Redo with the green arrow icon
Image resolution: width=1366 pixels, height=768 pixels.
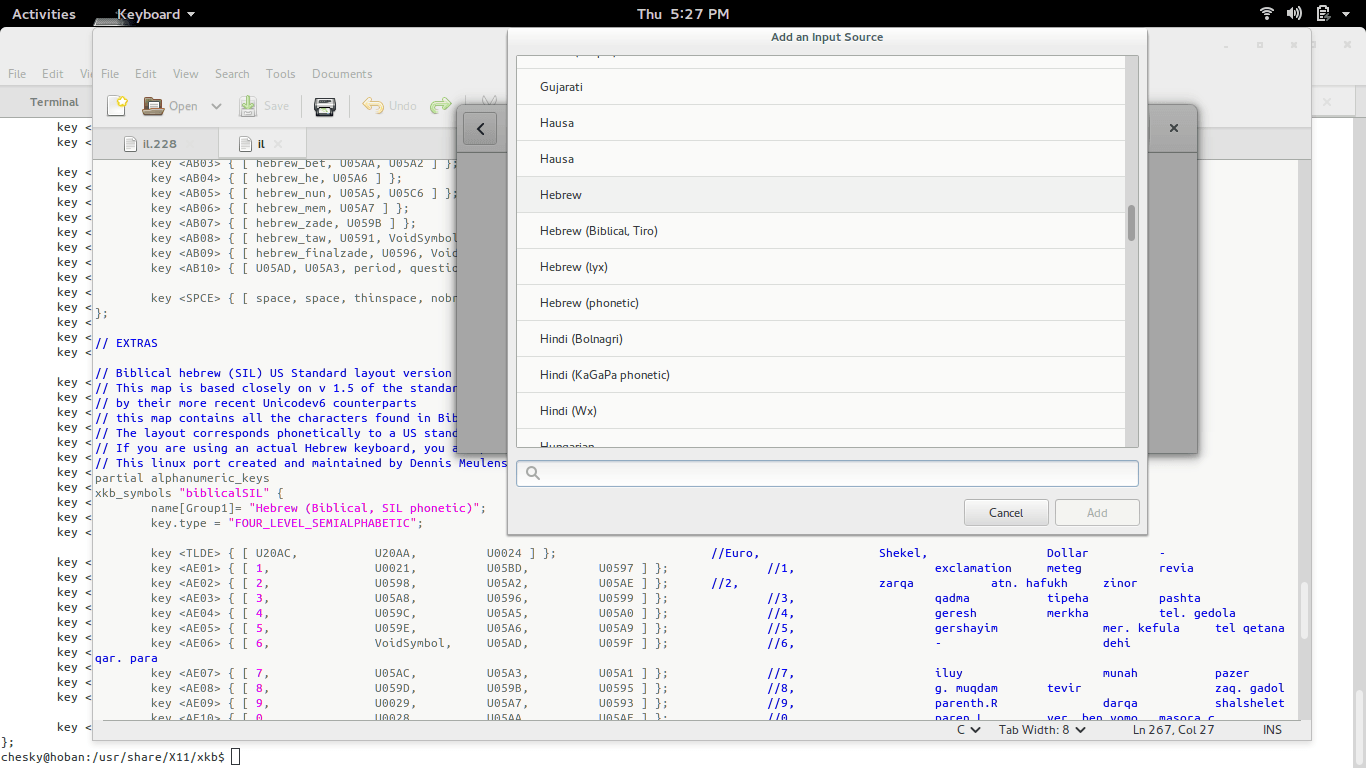click(440, 105)
